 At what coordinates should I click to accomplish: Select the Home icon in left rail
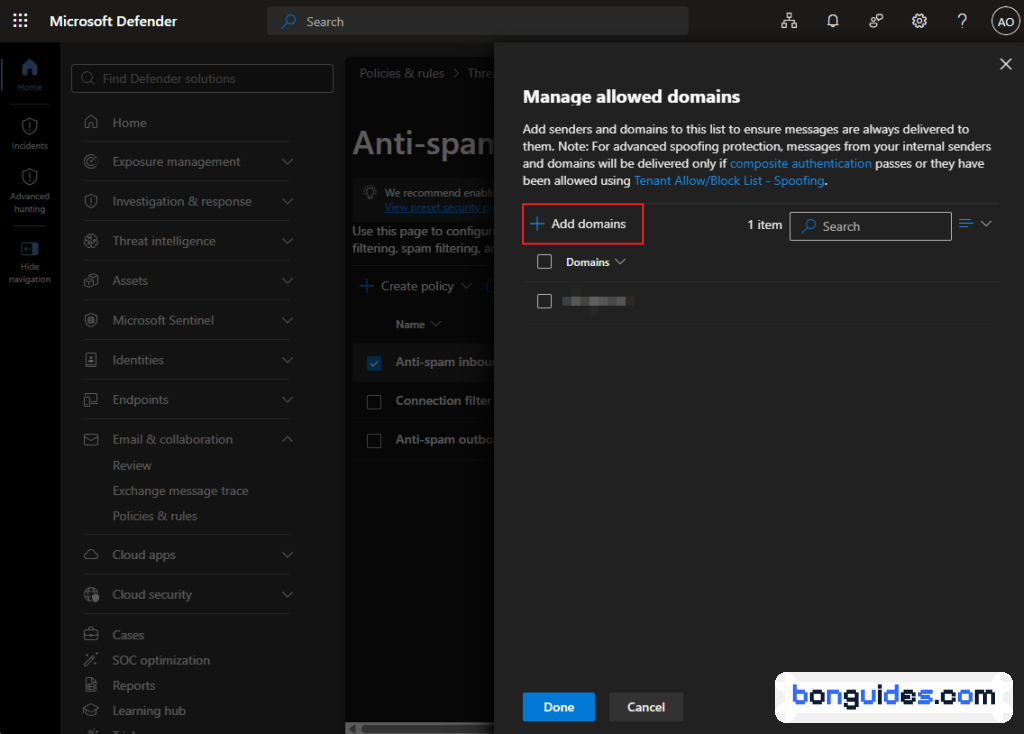coord(29,67)
